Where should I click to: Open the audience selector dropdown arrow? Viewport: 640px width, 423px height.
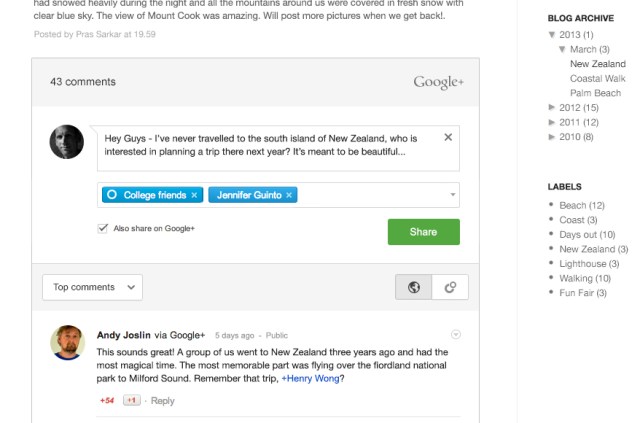pyautogui.click(x=453, y=195)
